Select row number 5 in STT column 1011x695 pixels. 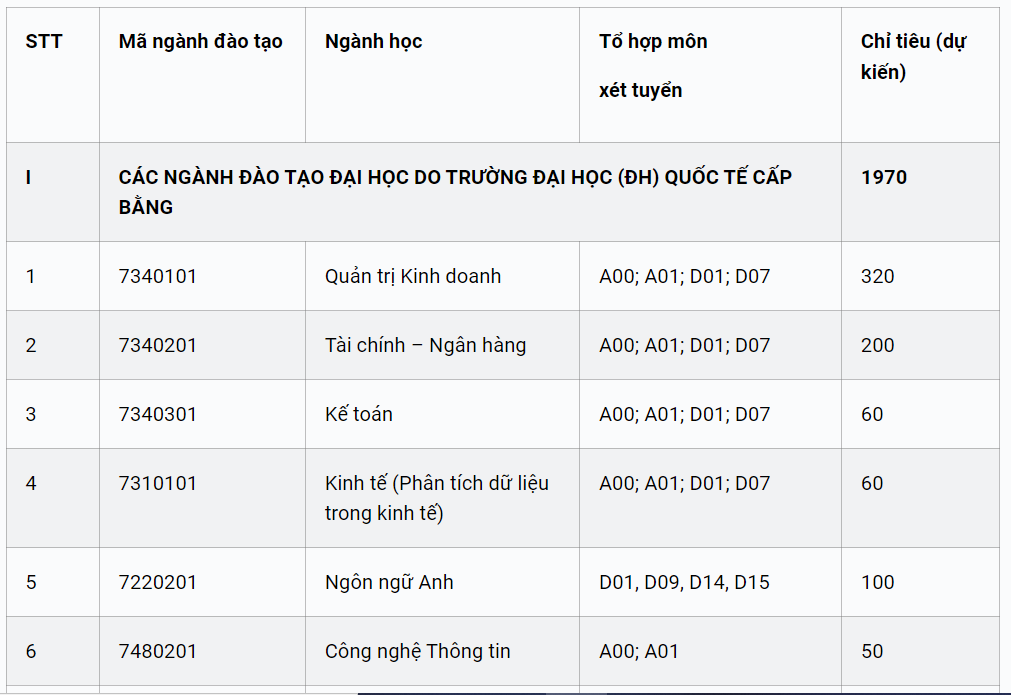[x=31, y=583]
